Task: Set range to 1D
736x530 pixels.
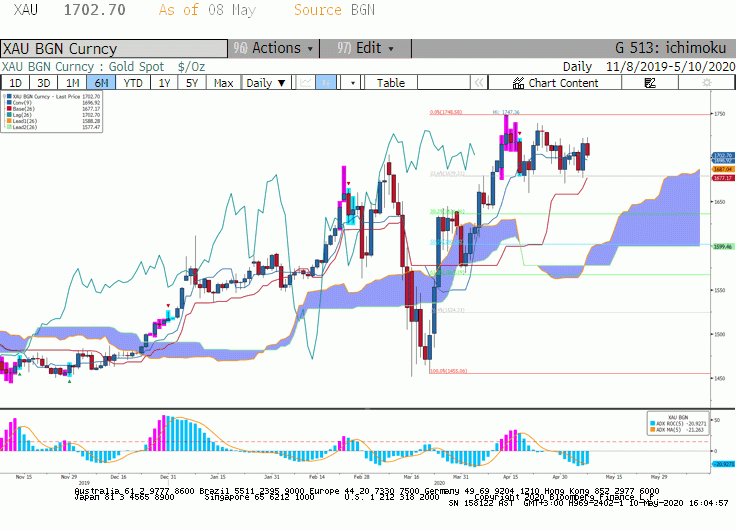Action: [15, 83]
